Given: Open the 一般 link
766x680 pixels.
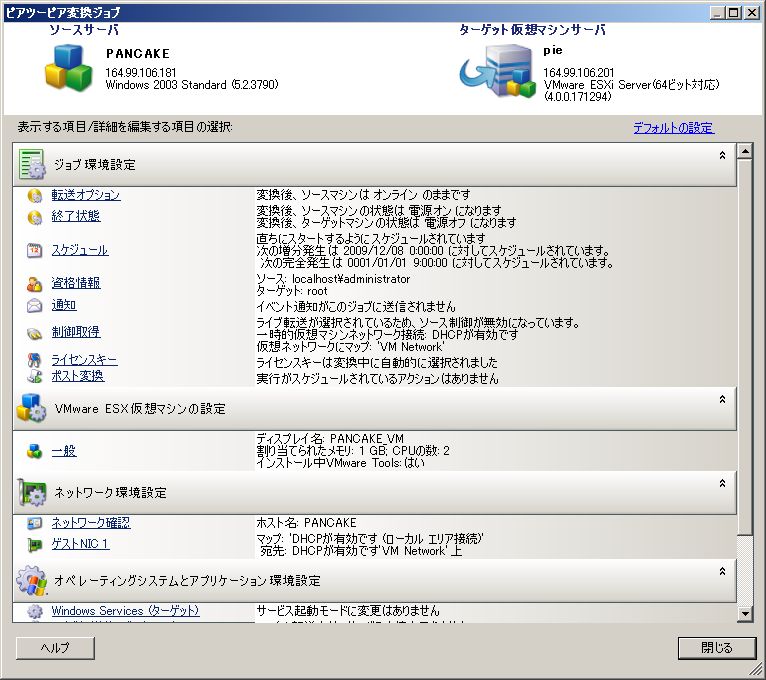Looking at the screenshot, I should pyautogui.click(x=64, y=451).
